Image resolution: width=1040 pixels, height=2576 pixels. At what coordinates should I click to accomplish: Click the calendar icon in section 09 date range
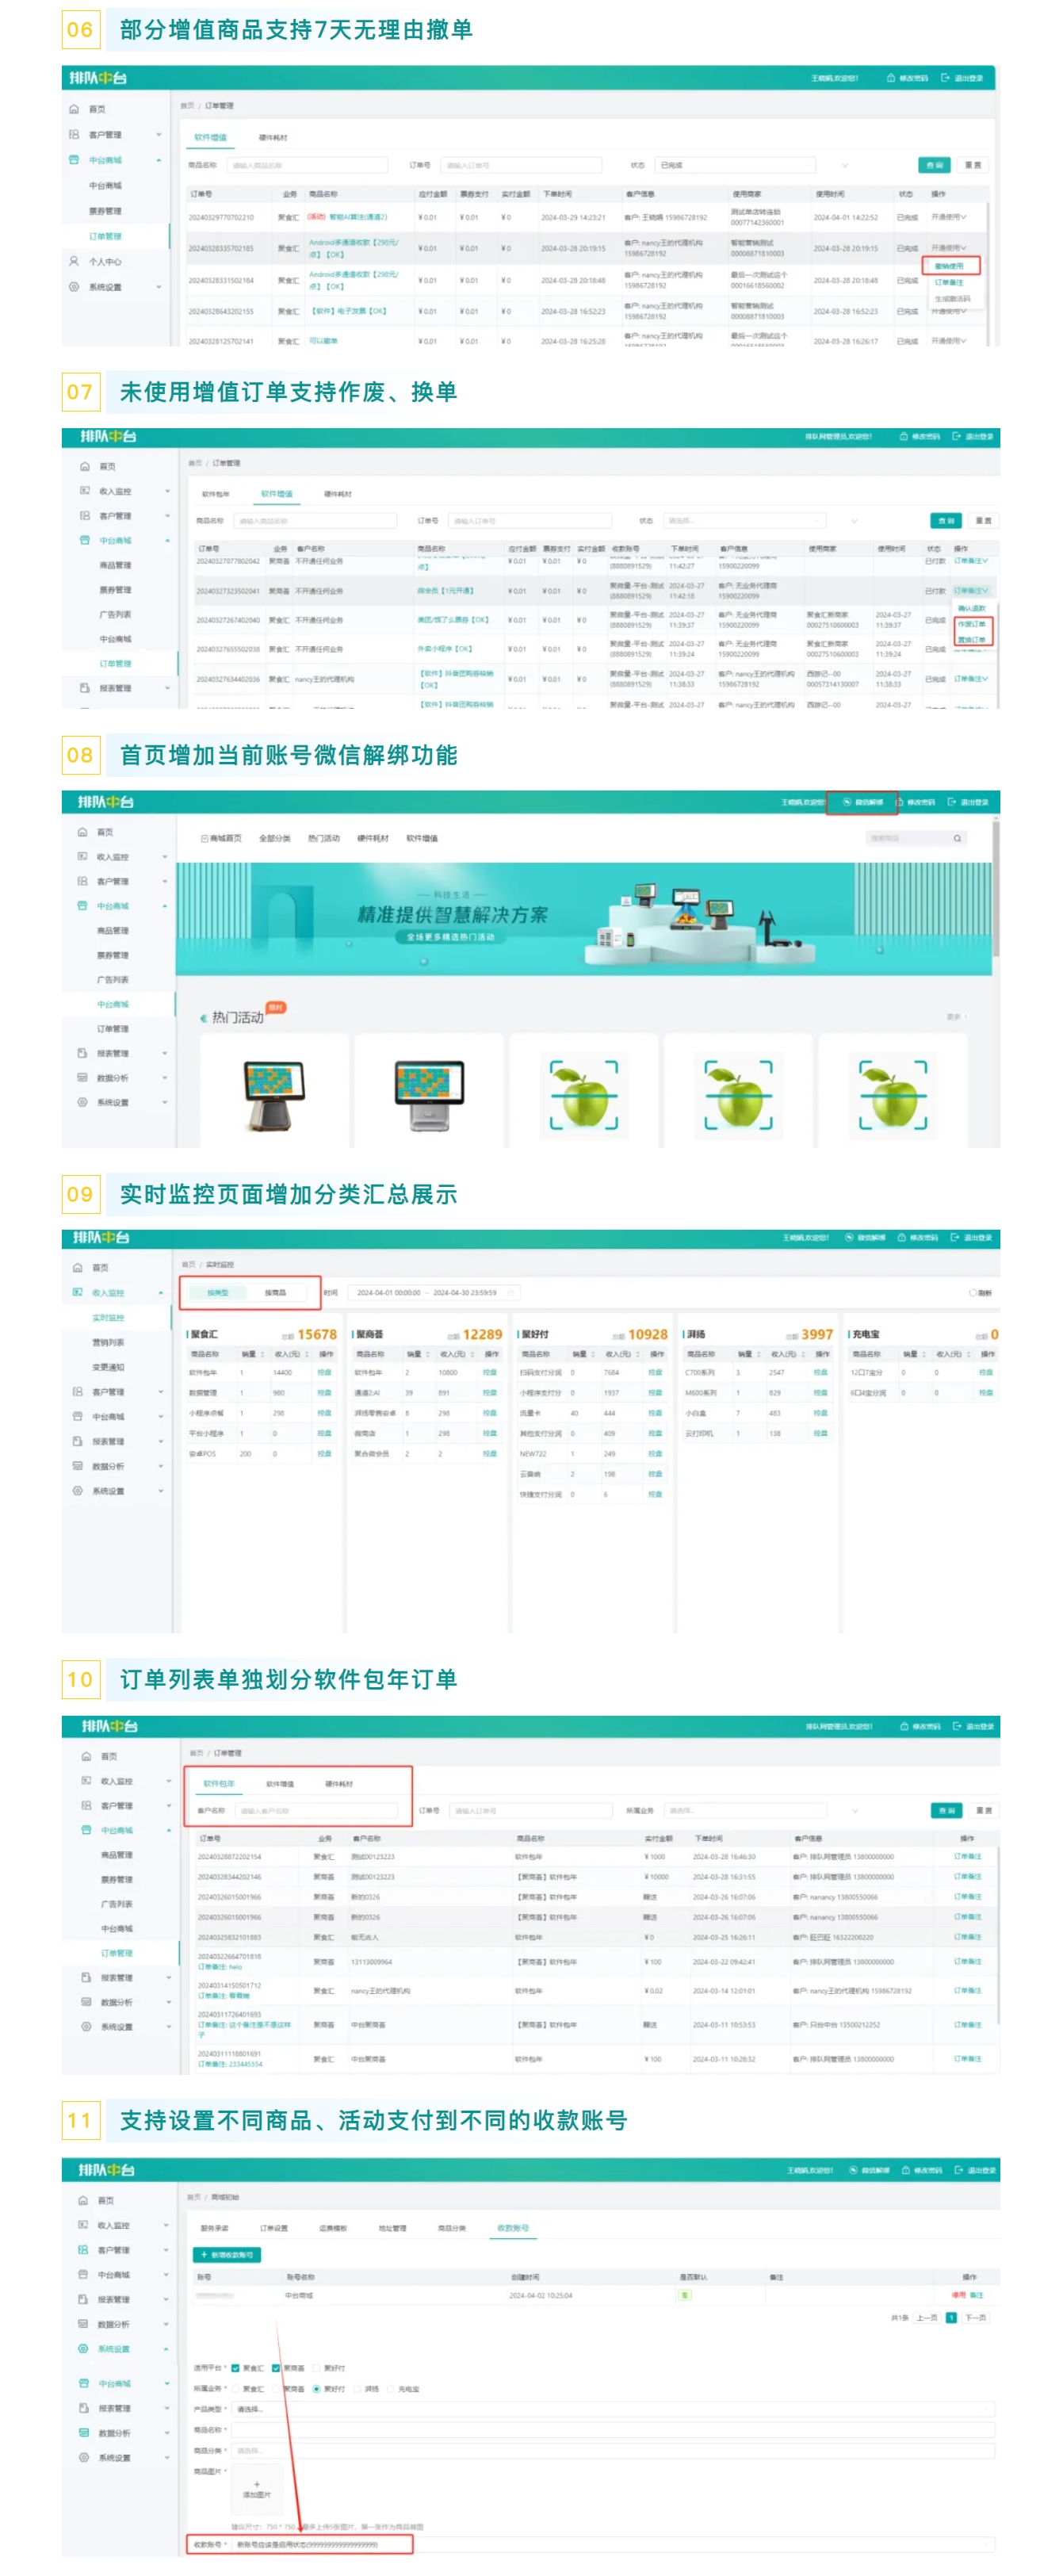[512, 1292]
